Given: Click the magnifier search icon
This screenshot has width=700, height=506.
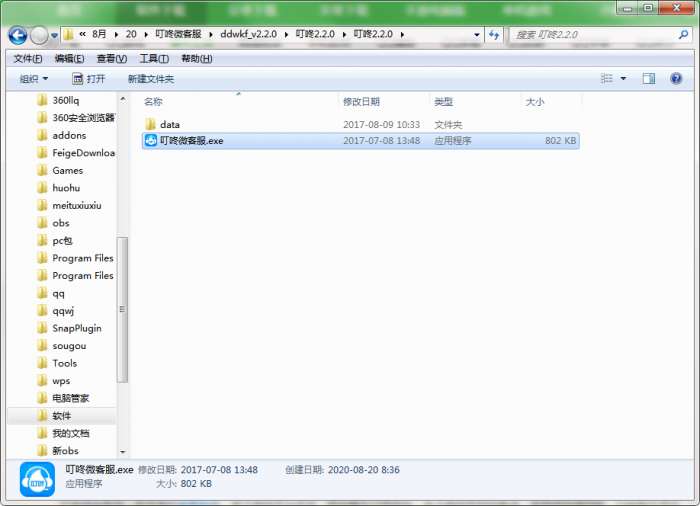Looking at the screenshot, I should click(x=683, y=34).
